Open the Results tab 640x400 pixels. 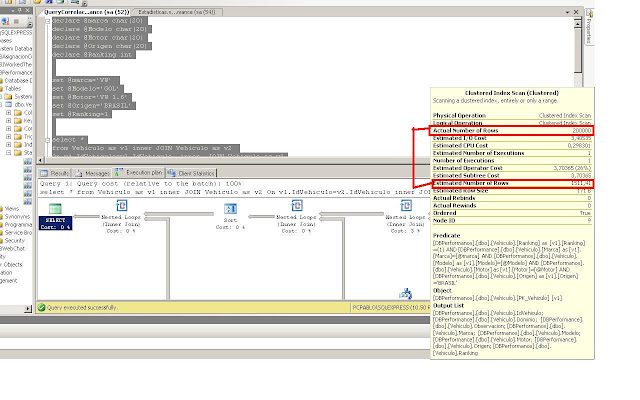point(55,173)
